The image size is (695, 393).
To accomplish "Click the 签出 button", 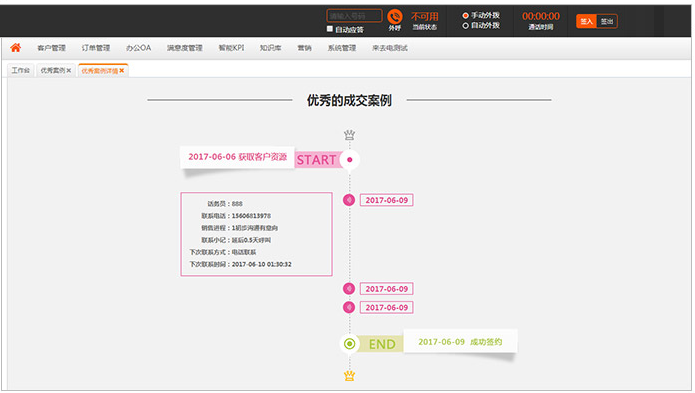I will click(x=607, y=21).
